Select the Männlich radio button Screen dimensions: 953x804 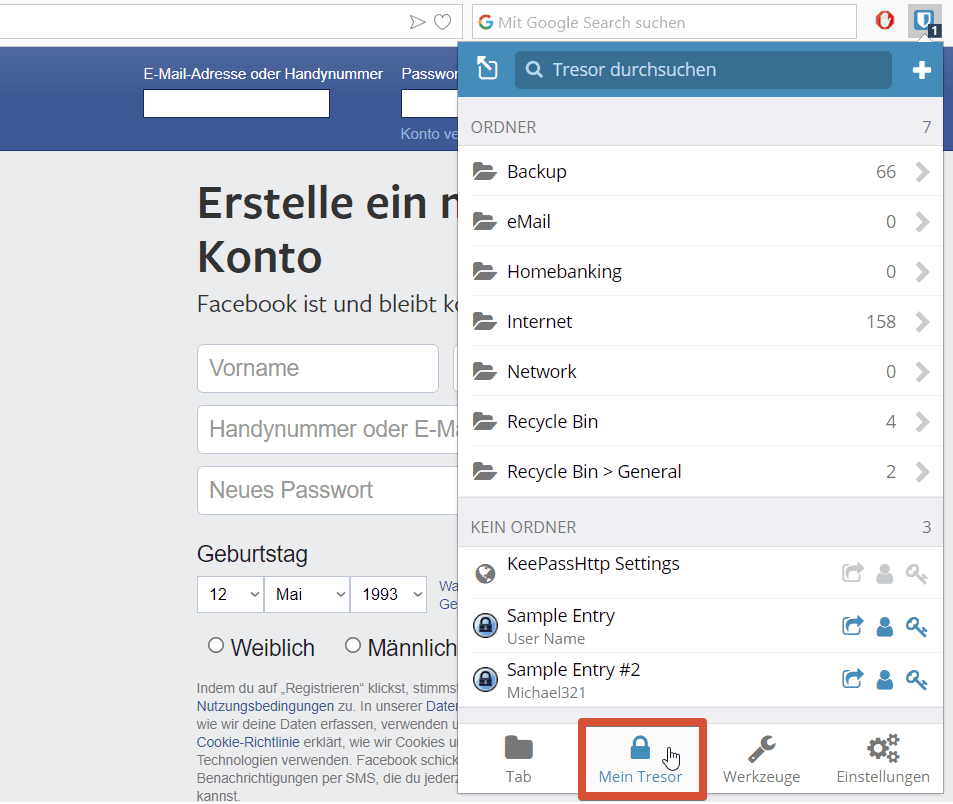coord(353,645)
